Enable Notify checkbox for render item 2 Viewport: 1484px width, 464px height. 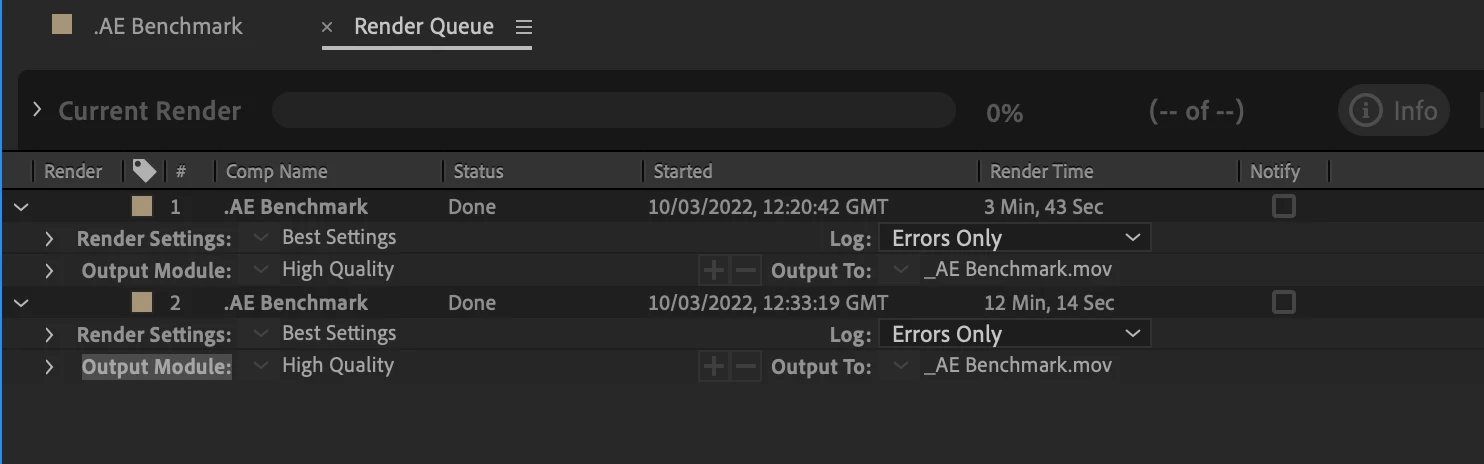tap(1283, 302)
